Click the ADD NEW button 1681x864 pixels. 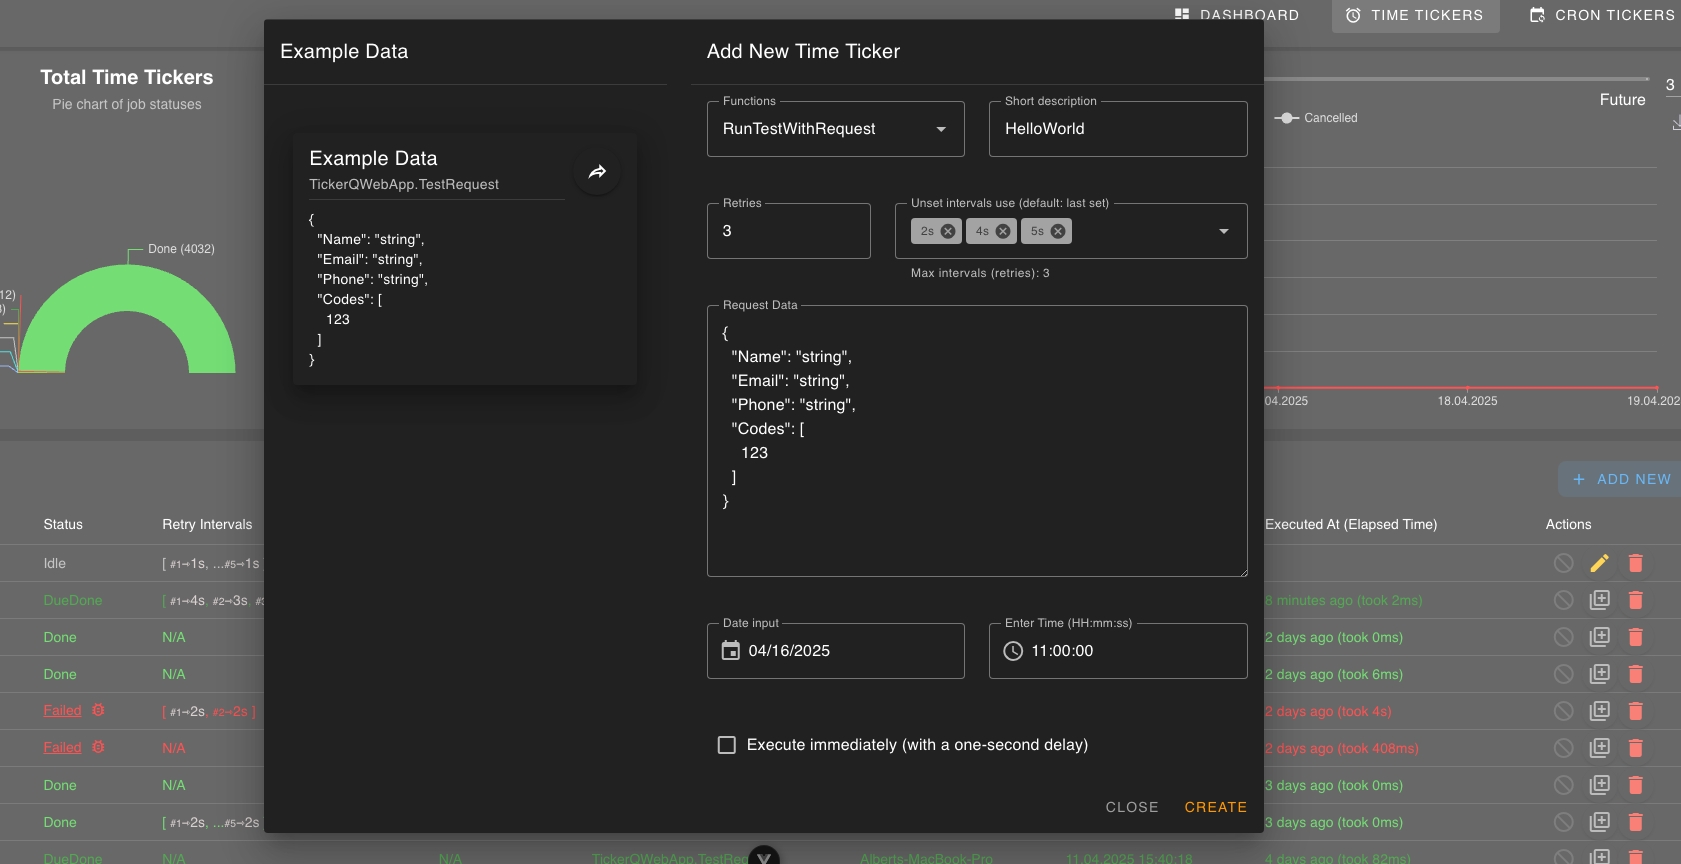[1620, 479]
